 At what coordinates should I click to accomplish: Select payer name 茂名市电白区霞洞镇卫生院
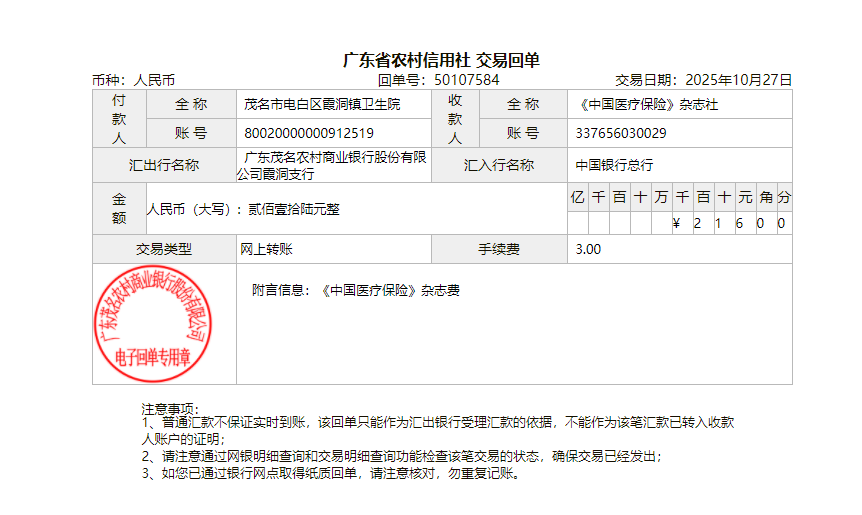[x=322, y=104]
